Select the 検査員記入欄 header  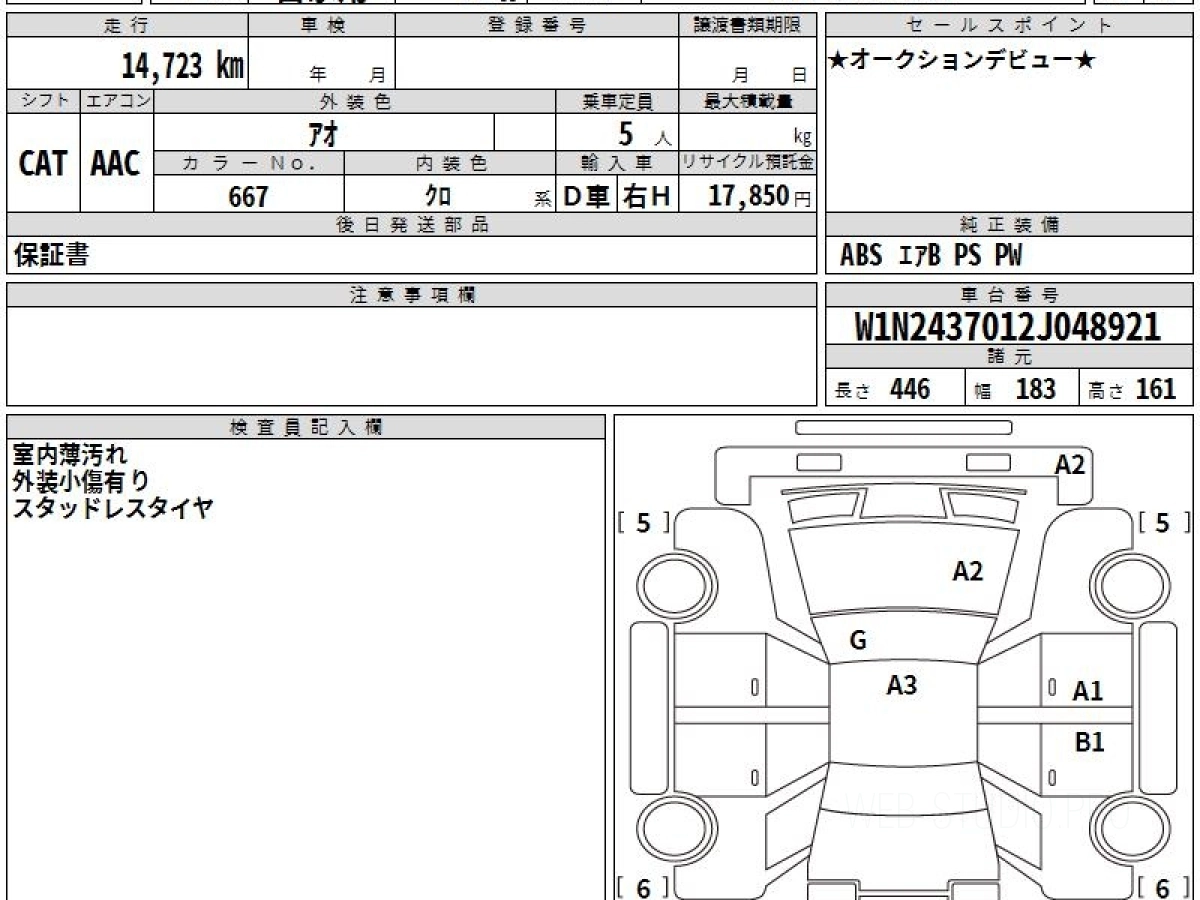pos(306,427)
